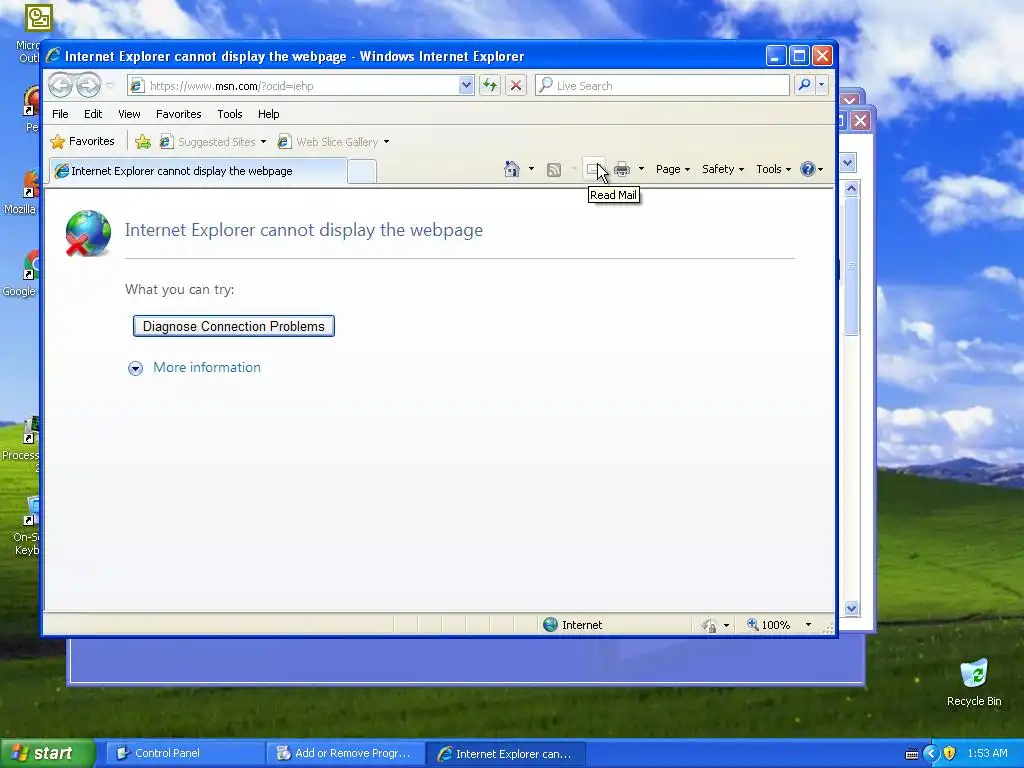Click background window scrollbar thumb

[x=851, y=266]
